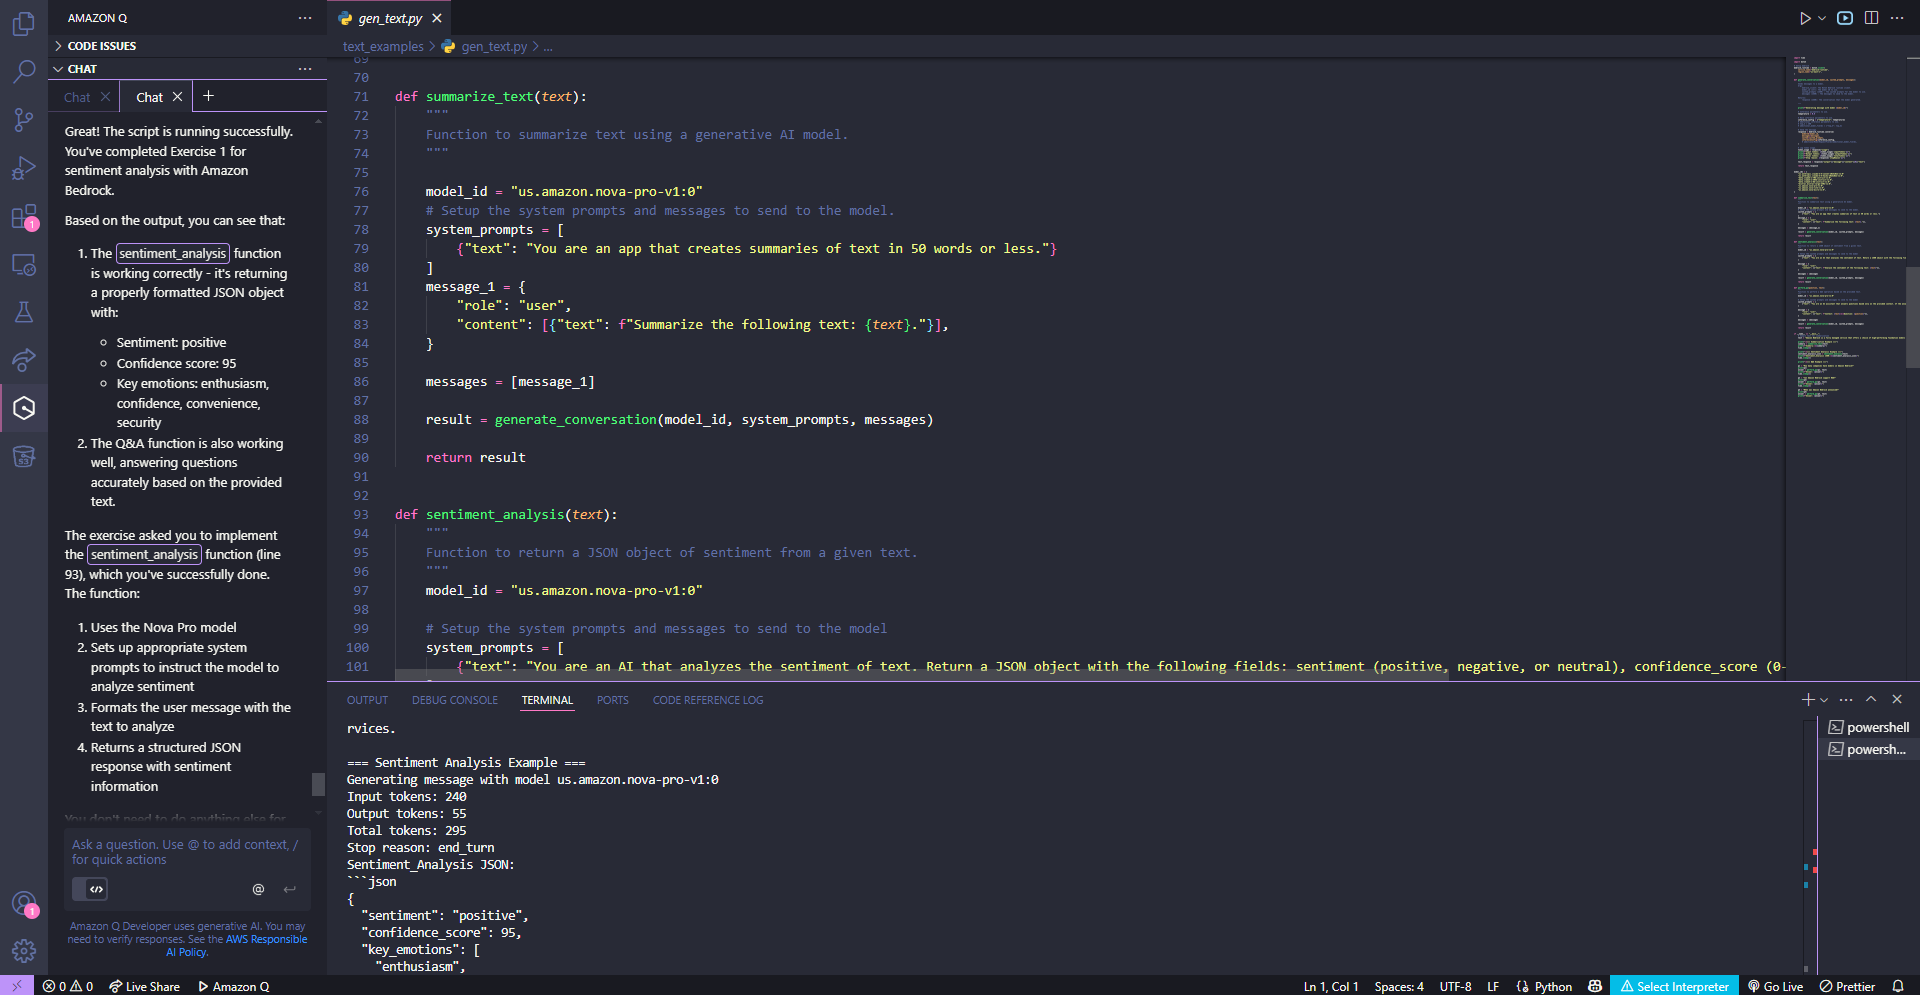Change encoding UTF-8

(1455, 986)
